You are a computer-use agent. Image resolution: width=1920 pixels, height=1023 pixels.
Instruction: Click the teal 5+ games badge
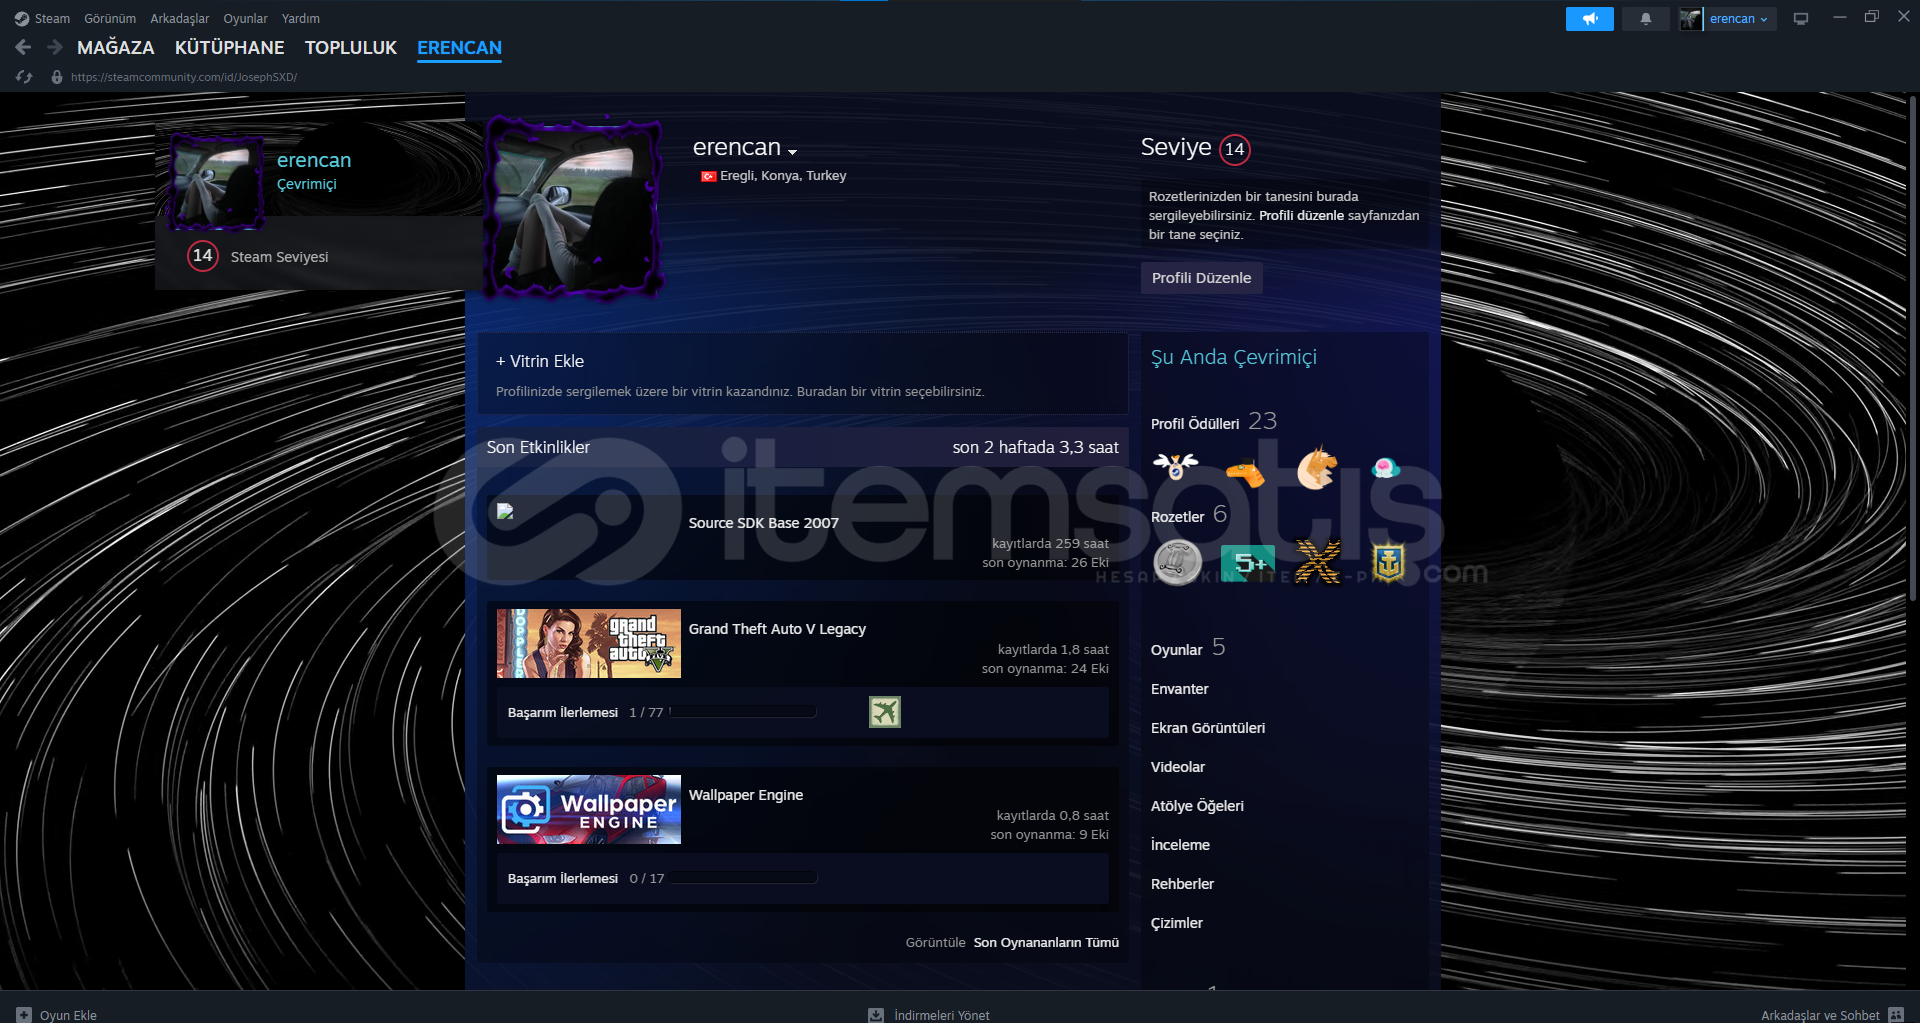pos(1247,562)
